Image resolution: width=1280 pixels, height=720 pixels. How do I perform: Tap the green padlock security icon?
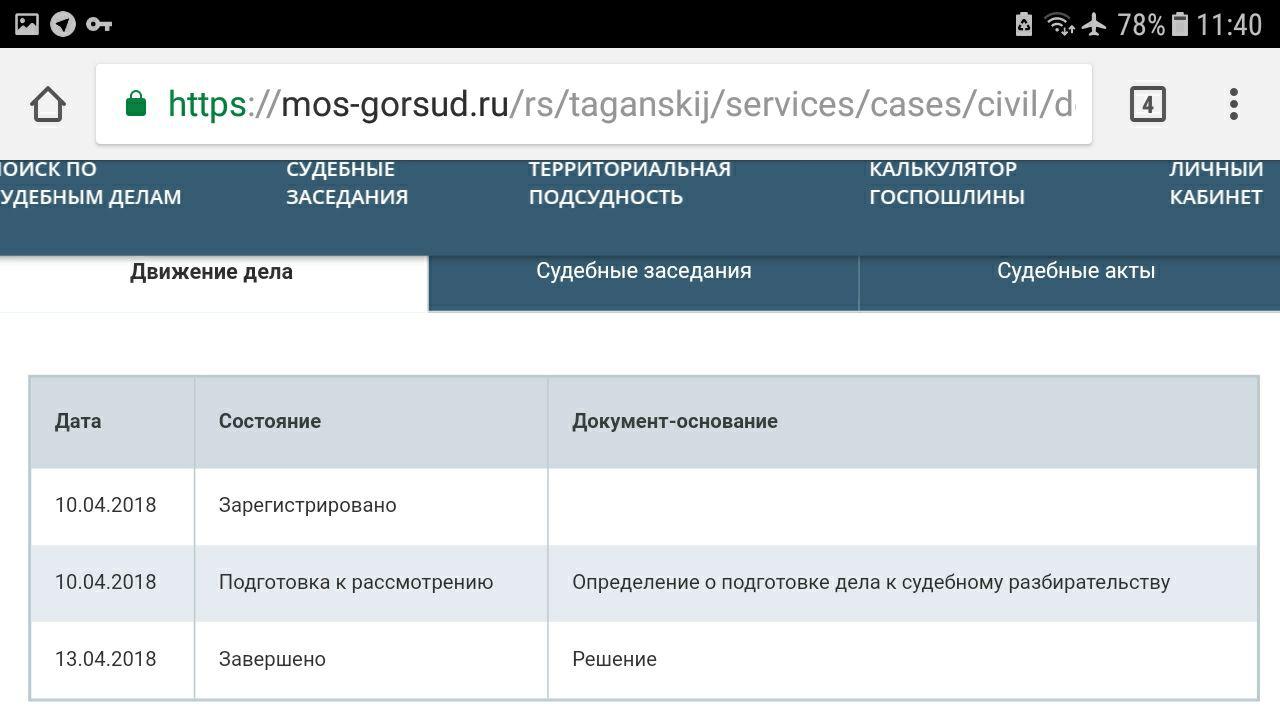coord(136,103)
